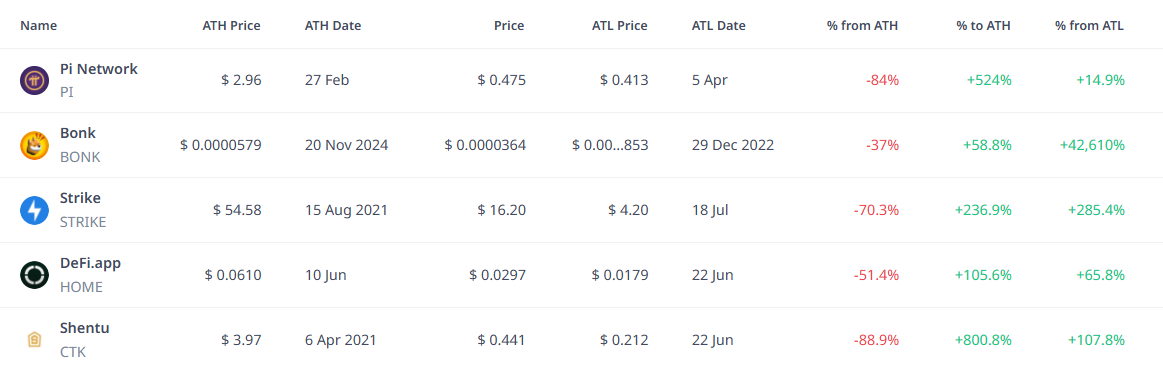Sort by the % from ATL header
This screenshot has height=371, width=1163.
pyautogui.click(x=1090, y=25)
